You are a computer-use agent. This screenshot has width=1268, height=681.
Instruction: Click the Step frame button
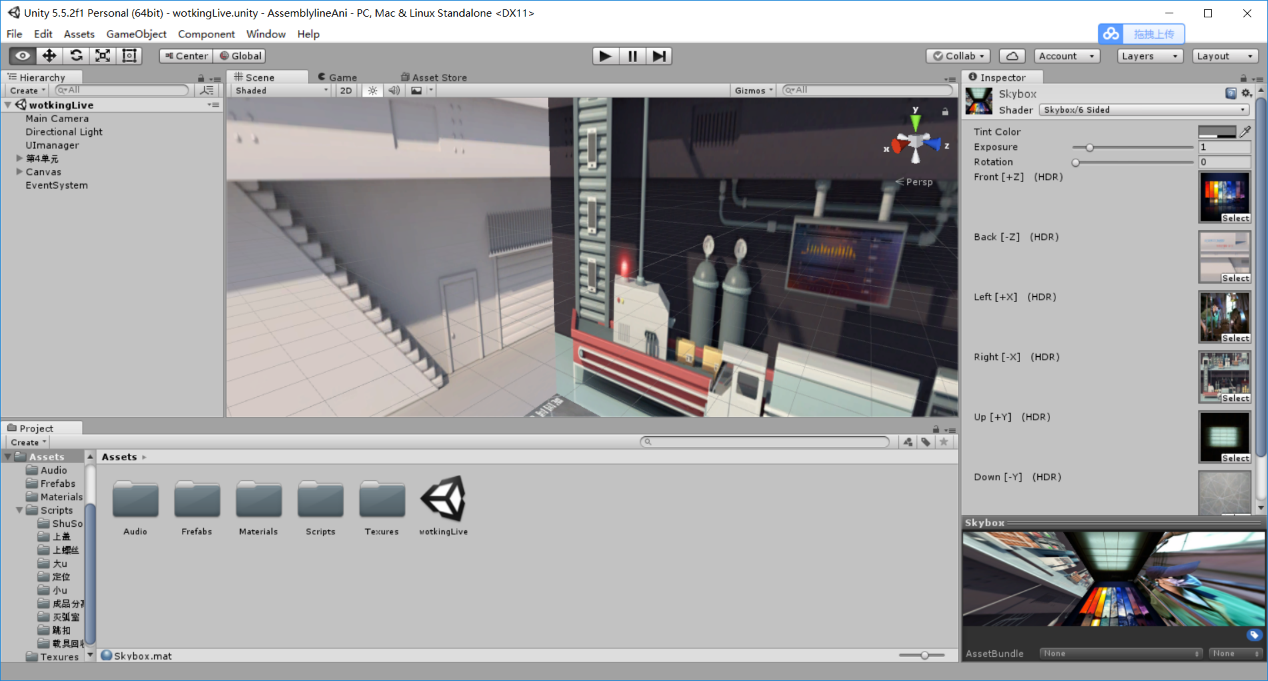coord(659,56)
